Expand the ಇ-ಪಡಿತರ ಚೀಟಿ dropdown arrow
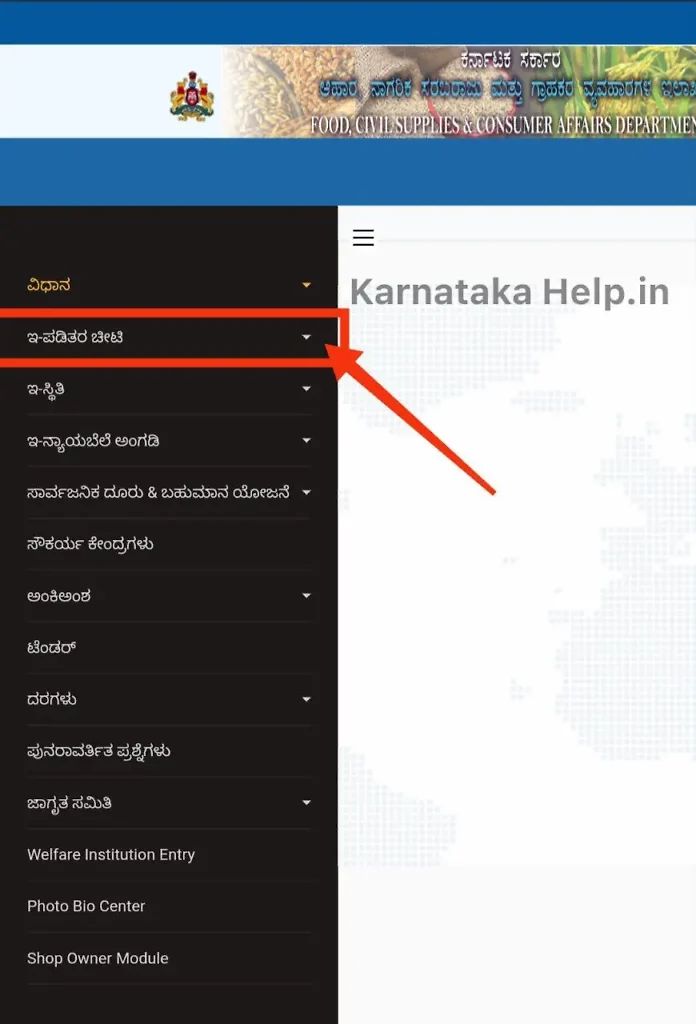 306,337
